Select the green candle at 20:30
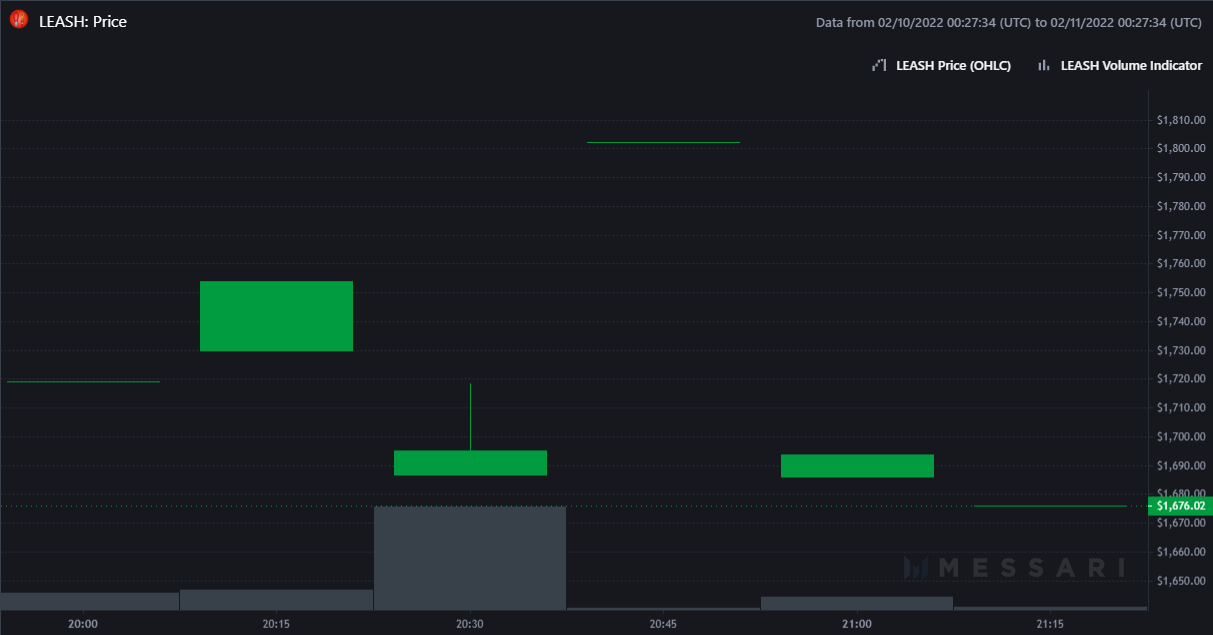Image resolution: width=1213 pixels, height=635 pixels. (470, 462)
